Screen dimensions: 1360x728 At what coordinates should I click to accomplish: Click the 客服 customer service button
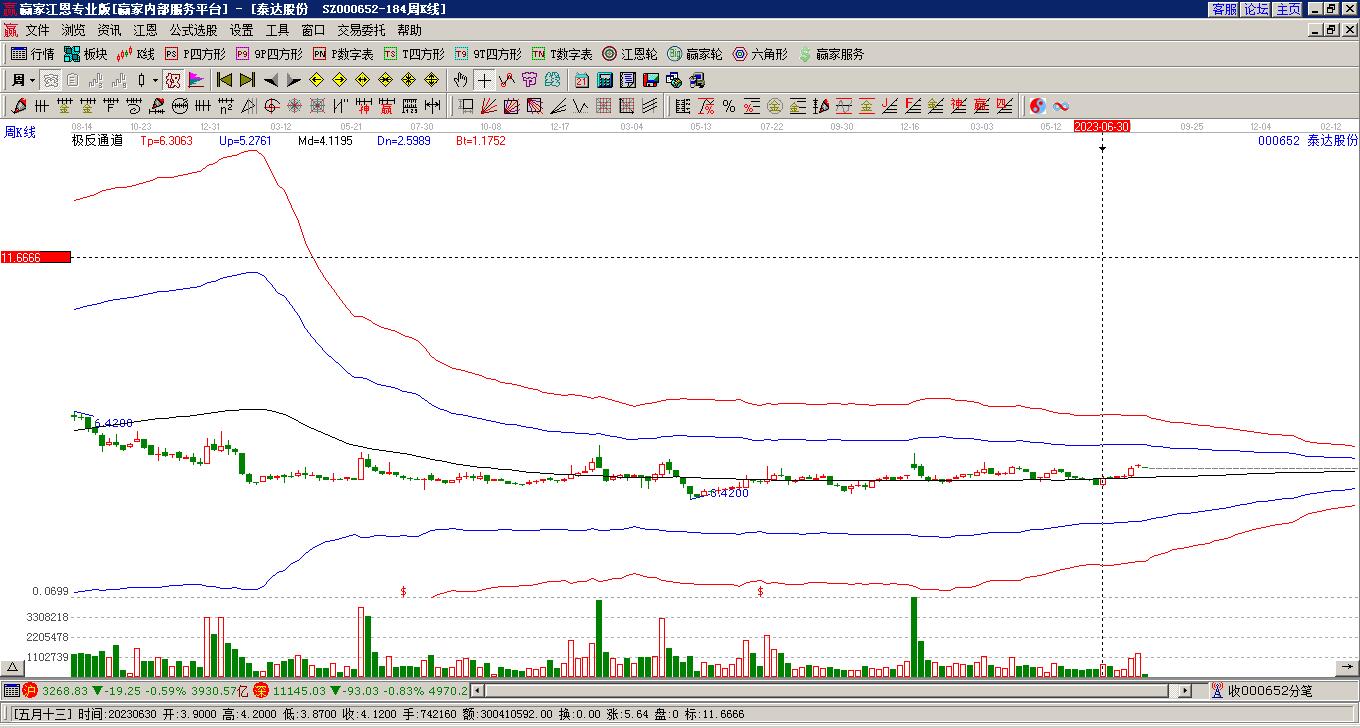(1224, 9)
